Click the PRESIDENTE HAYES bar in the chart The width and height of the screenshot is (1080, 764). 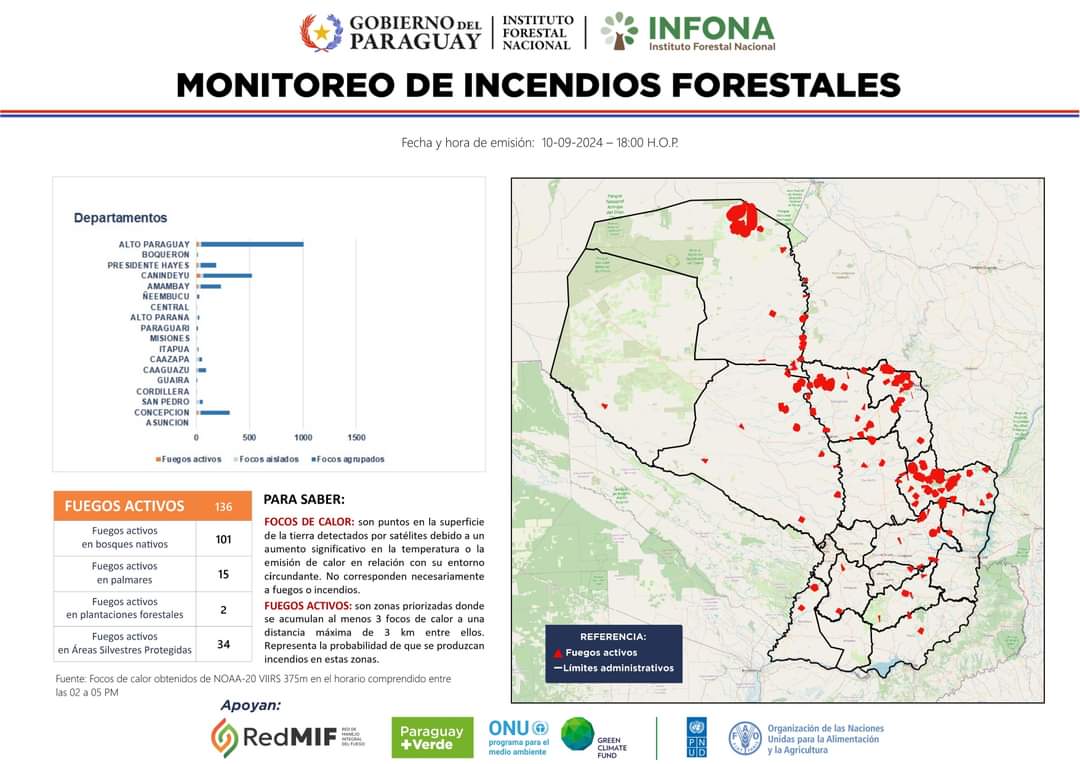coord(208,265)
